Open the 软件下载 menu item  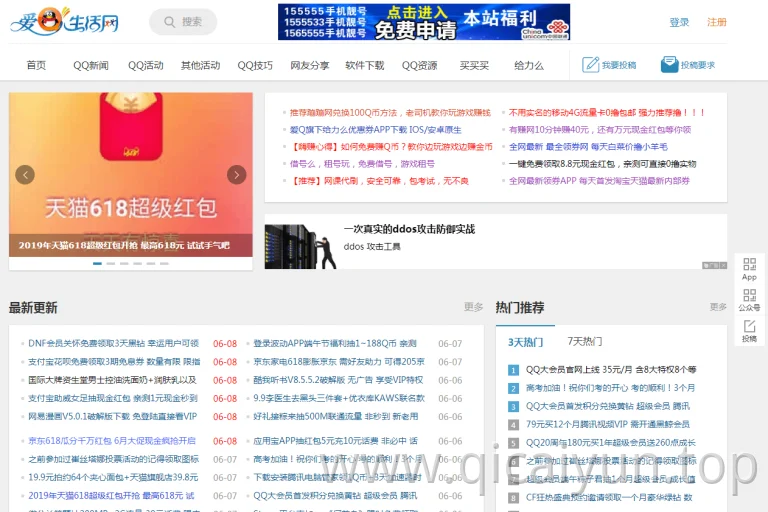[x=364, y=65]
